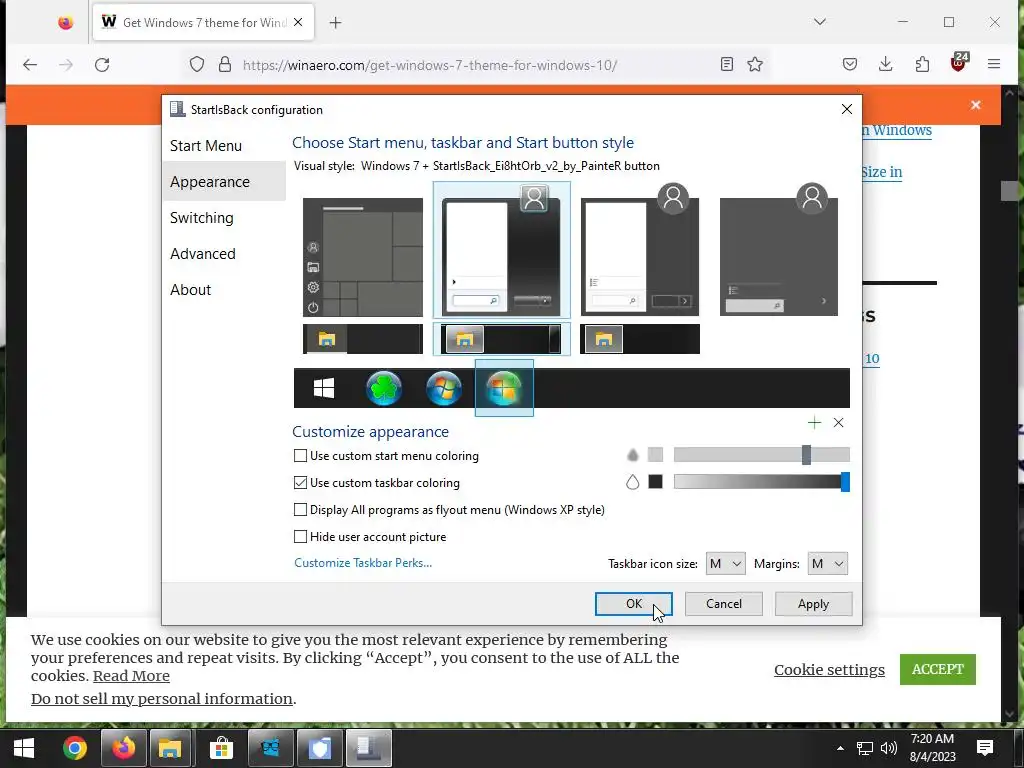Accept cookies with the ACCEPT button

937,669
